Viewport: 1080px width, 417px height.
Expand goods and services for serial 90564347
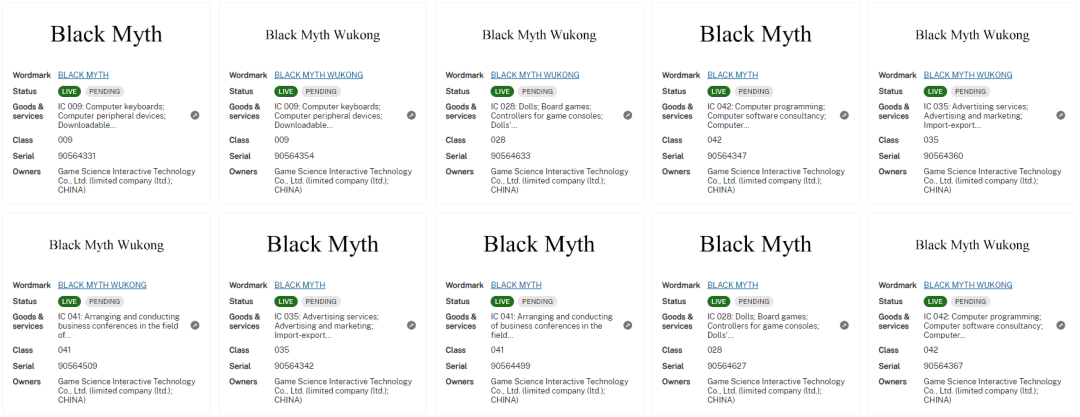coord(844,116)
